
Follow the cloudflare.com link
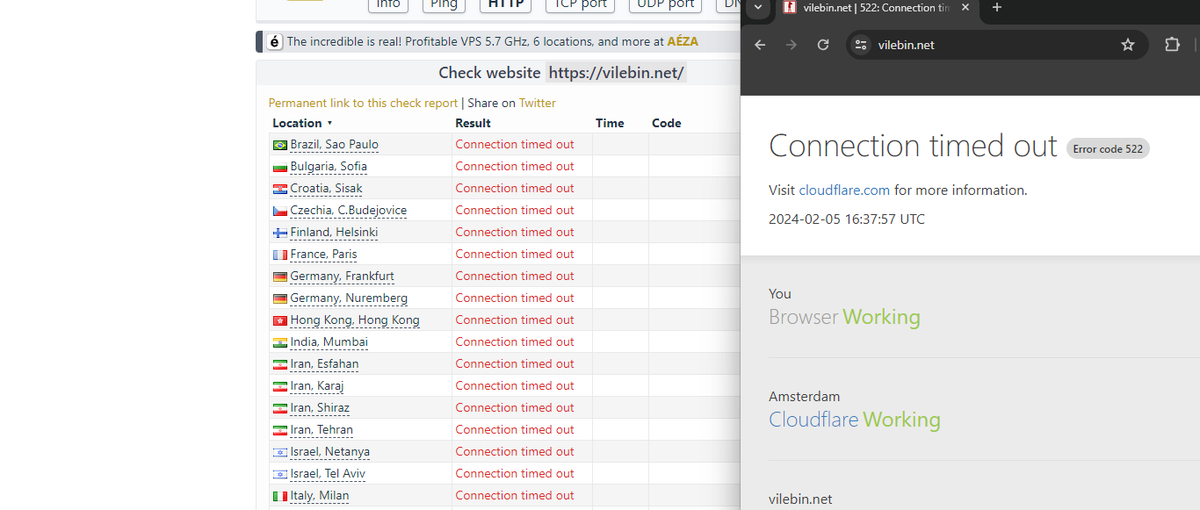point(844,190)
